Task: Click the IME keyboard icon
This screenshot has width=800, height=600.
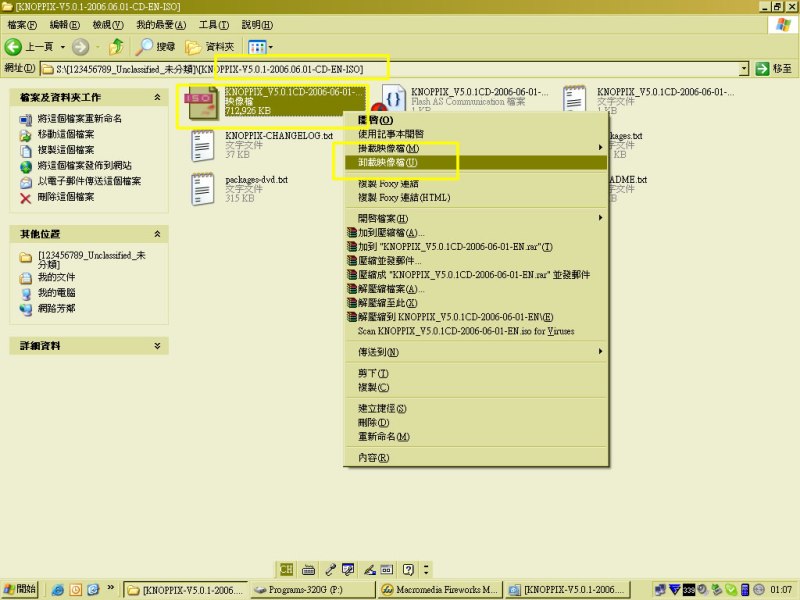Action: tap(308, 569)
